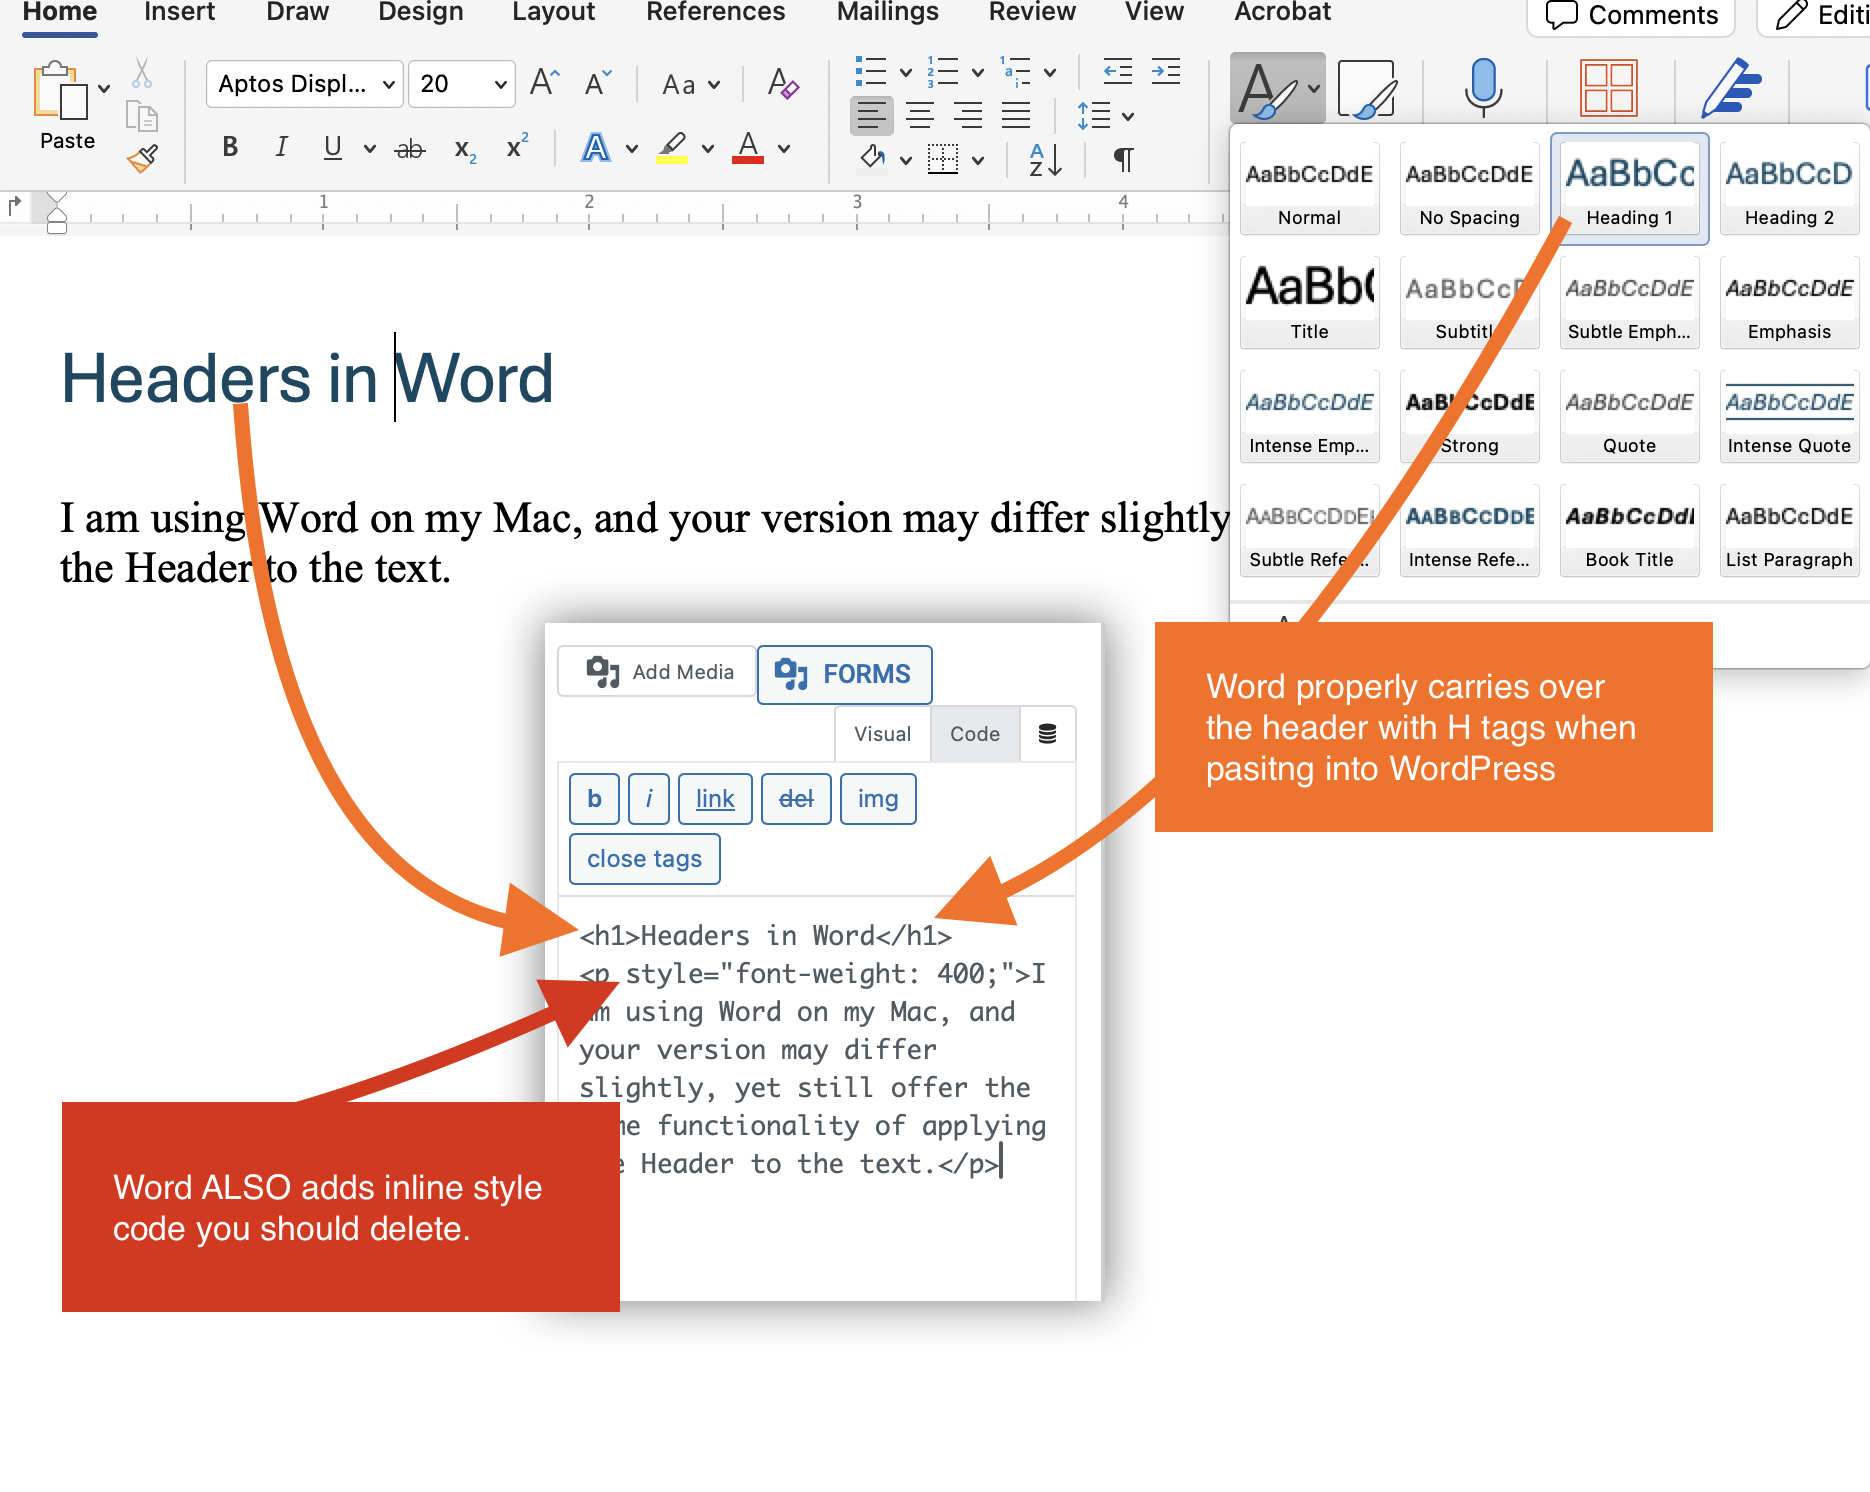The height and width of the screenshot is (1492, 1870).
Task: Center align the paragraph
Action: (920, 115)
